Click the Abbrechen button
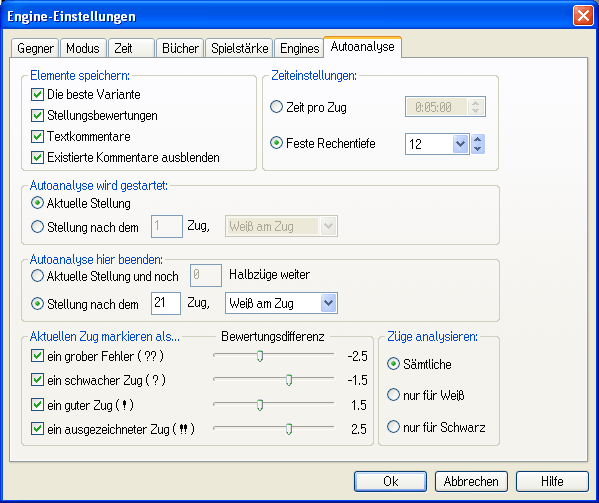The image size is (599, 503). click(471, 481)
